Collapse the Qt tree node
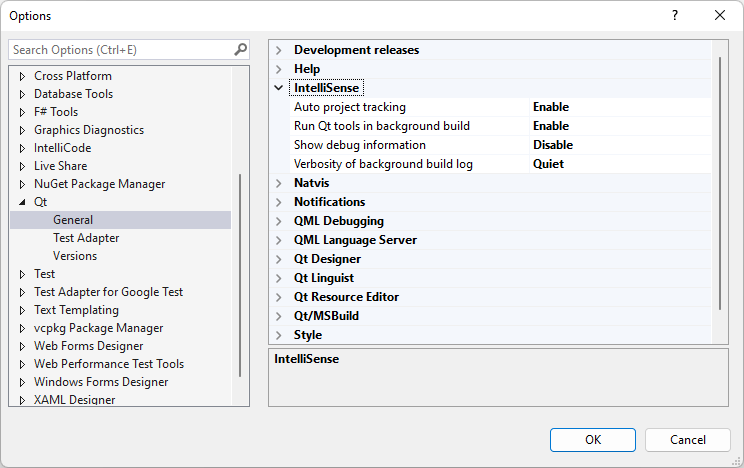The image size is (744, 468). pos(22,202)
